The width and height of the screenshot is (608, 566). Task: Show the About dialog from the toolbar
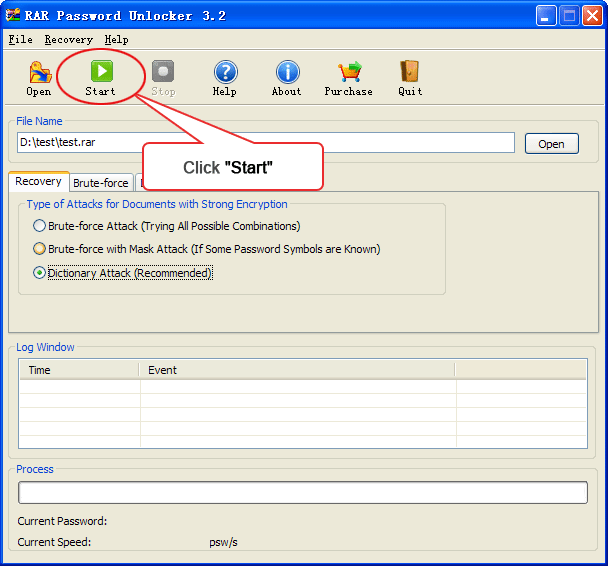tap(287, 78)
